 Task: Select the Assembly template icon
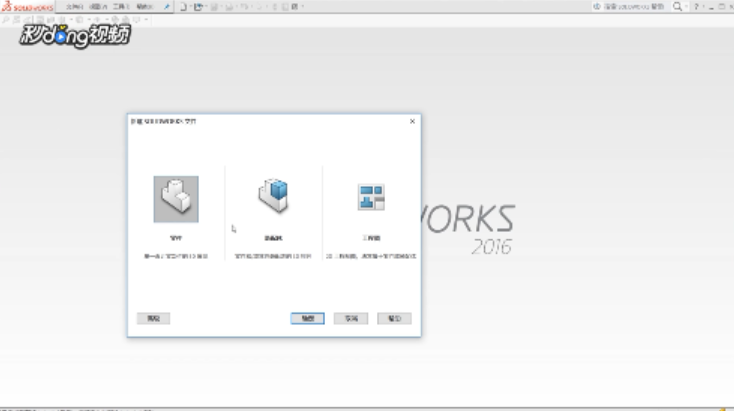pyautogui.click(x=273, y=196)
